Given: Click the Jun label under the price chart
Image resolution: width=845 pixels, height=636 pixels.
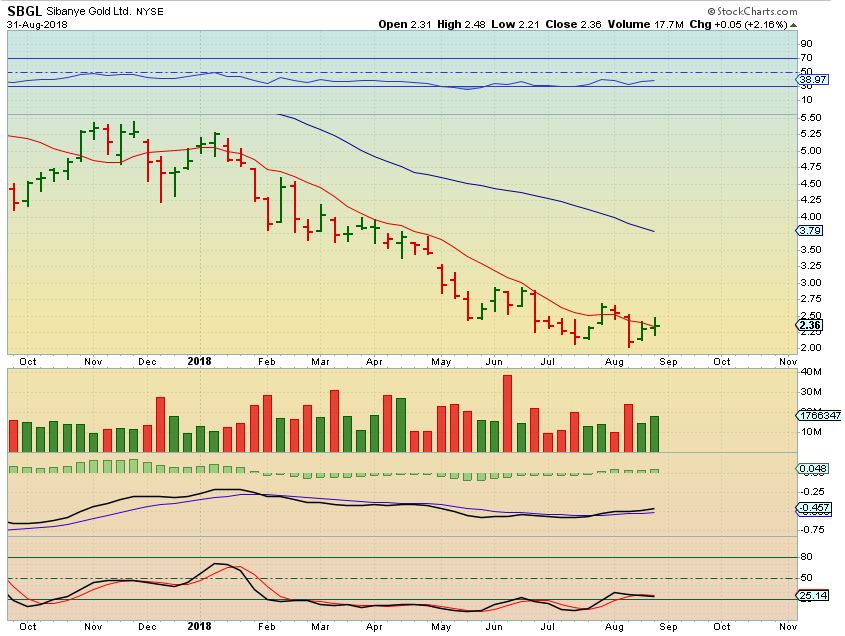Looking at the screenshot, I should (494, 361).
